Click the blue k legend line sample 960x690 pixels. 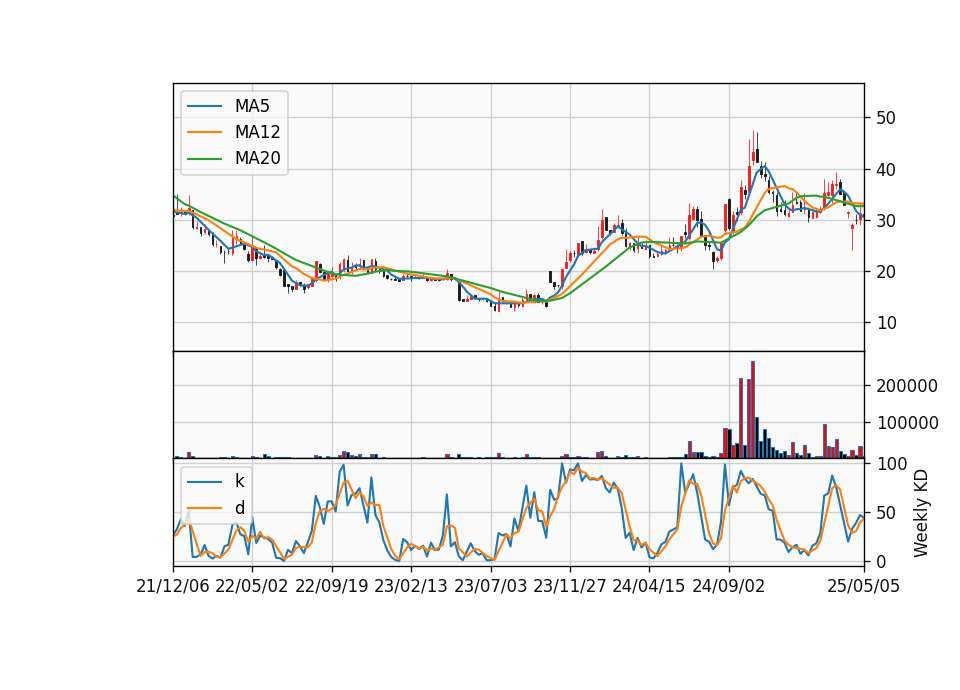click(204, 481)
